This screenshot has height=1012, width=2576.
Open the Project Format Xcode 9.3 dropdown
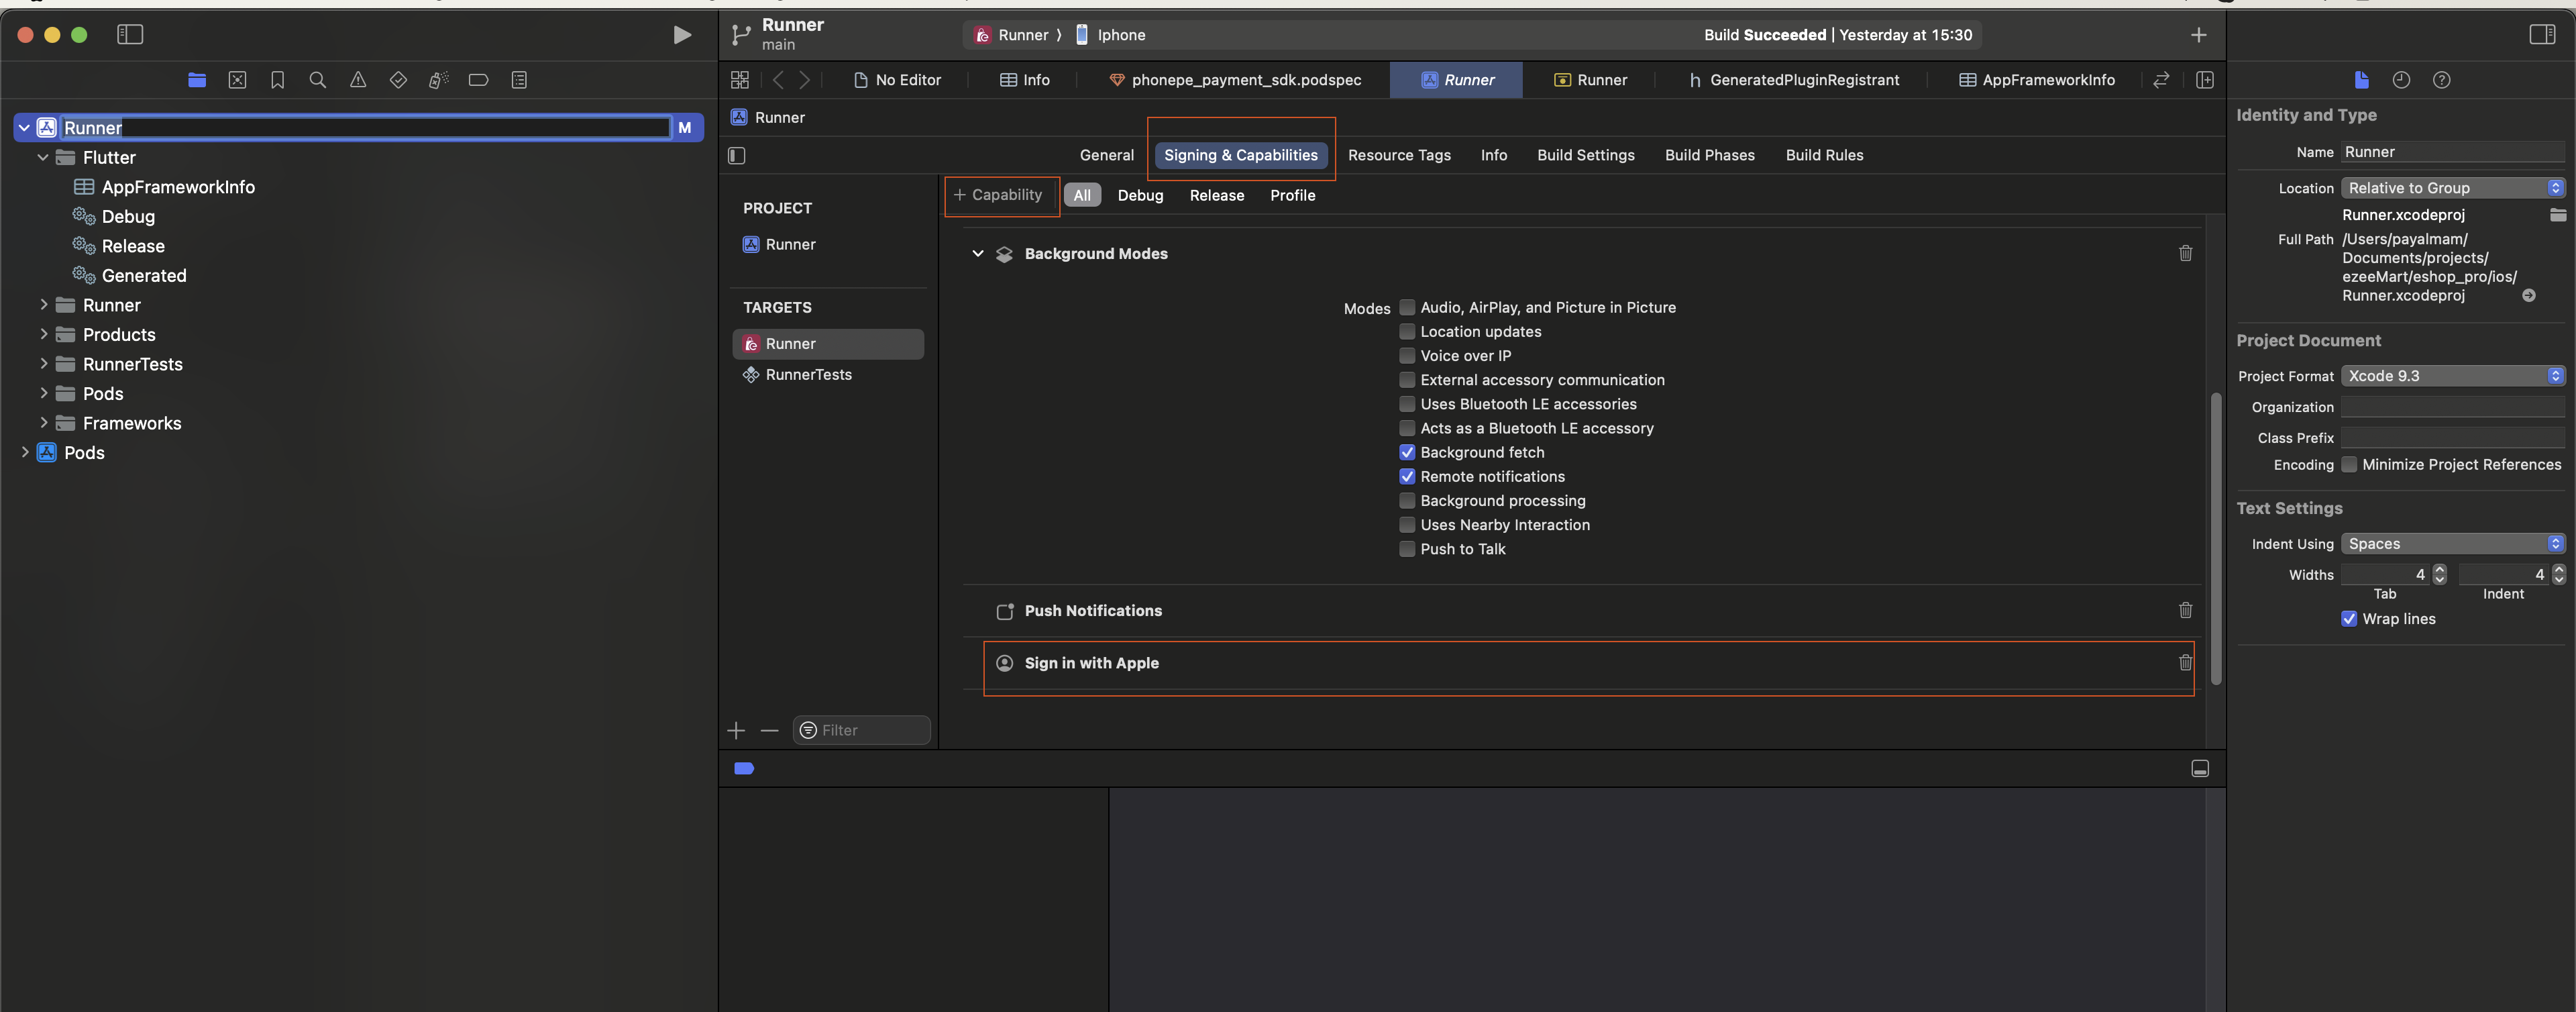tap(2452, 376)
